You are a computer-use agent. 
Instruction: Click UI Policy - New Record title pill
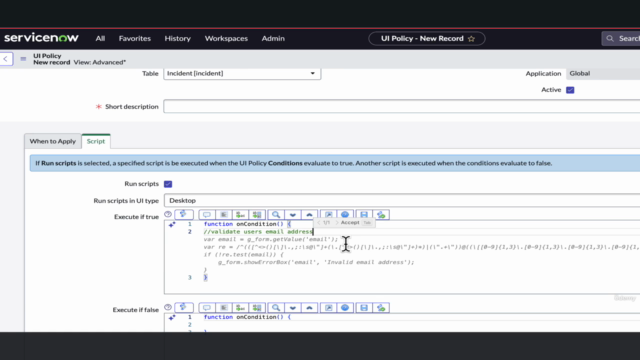click(x=427, y=38)
